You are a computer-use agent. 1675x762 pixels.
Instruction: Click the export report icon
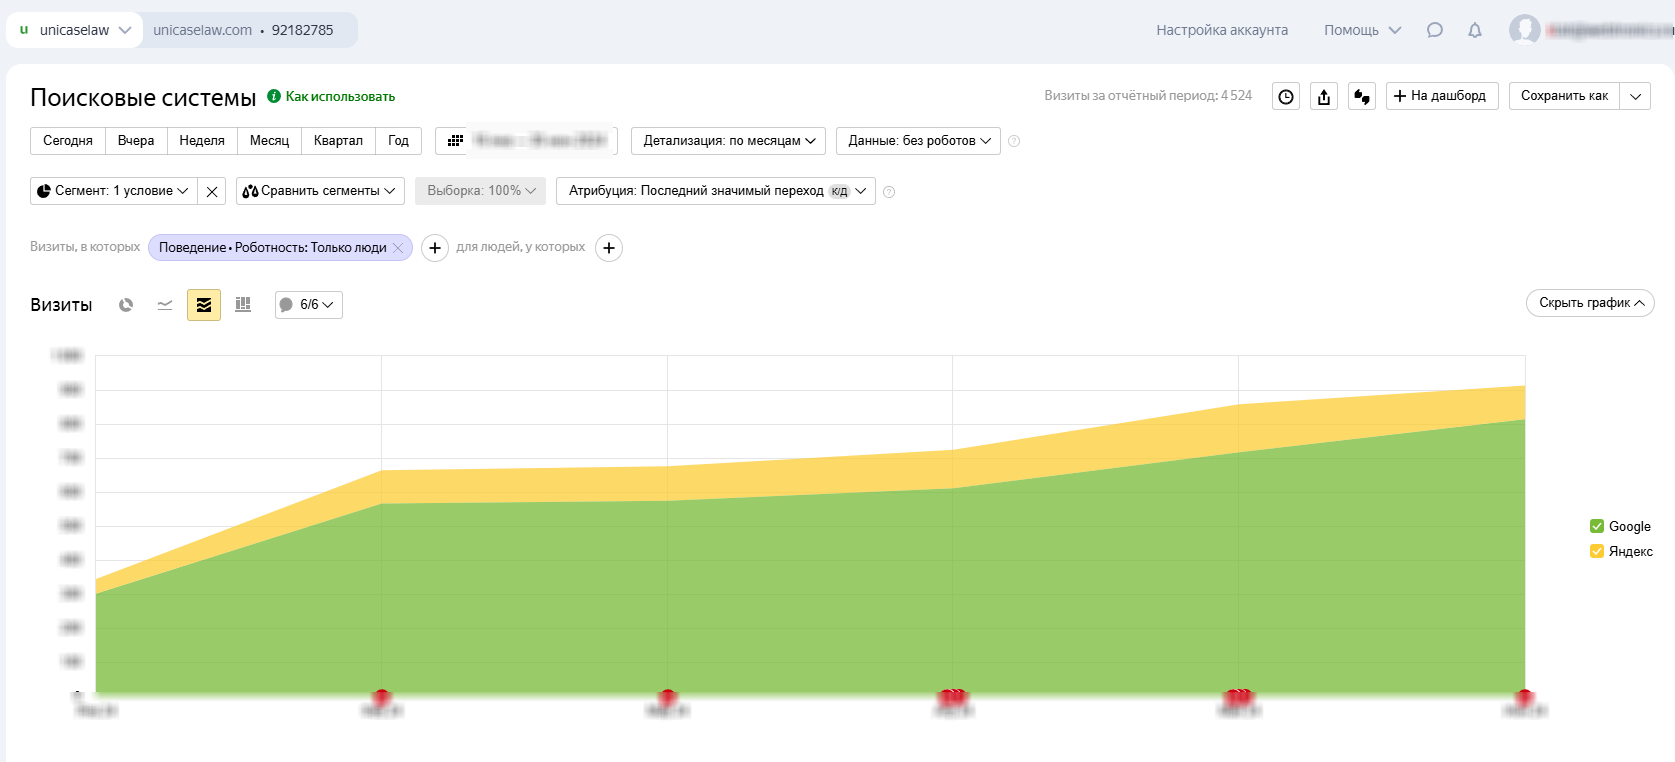coord(1324,96)
